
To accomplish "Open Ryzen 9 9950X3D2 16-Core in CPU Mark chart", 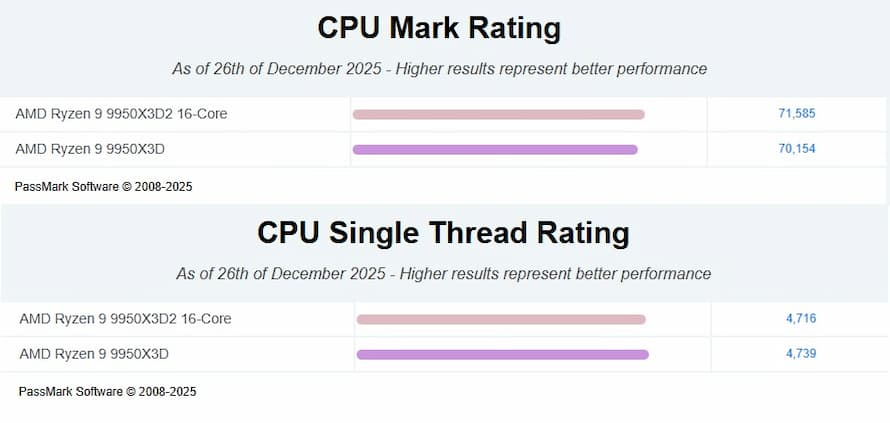I will 121,114.
